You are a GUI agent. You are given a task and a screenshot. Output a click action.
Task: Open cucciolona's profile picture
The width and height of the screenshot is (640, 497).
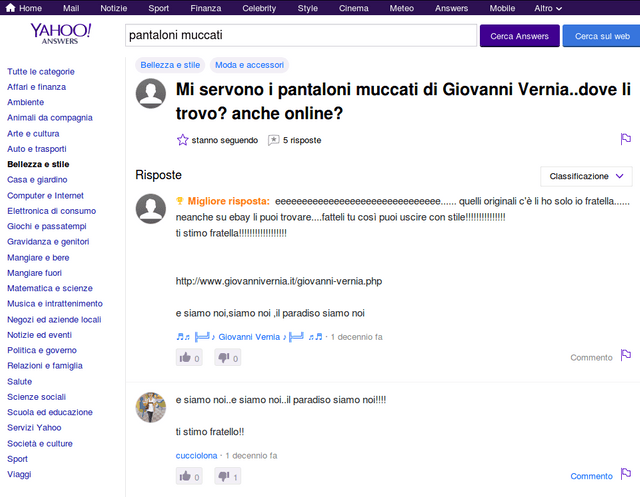[x=151, y=407]
